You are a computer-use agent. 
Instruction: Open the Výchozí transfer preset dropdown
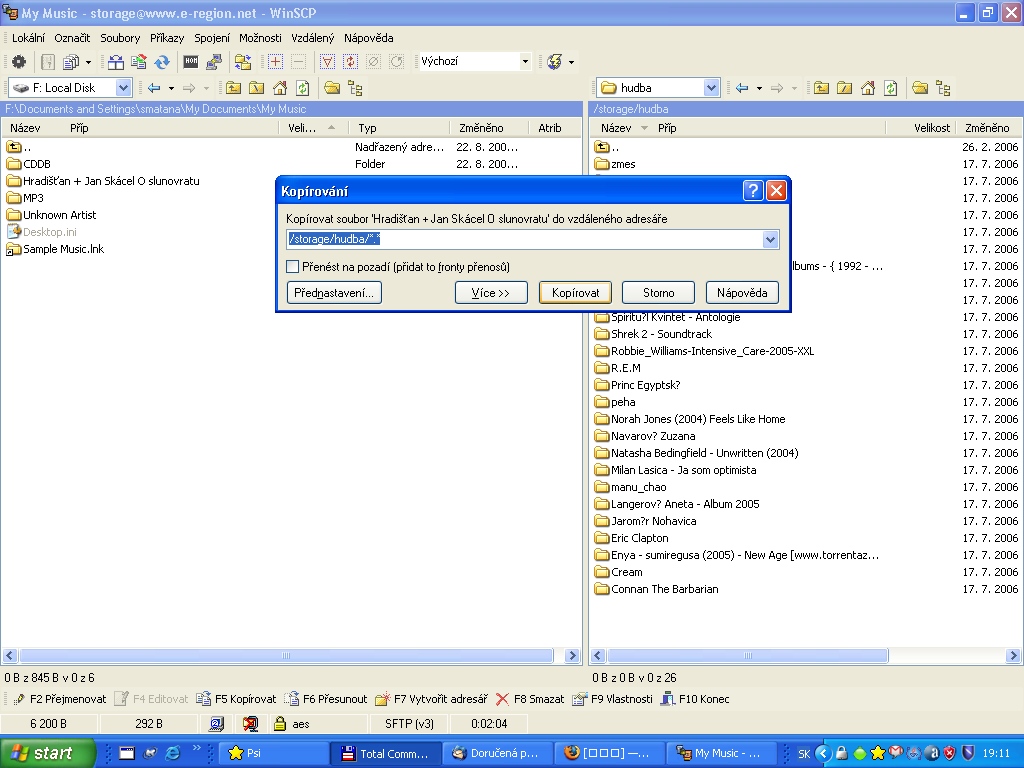coord(525,62)
